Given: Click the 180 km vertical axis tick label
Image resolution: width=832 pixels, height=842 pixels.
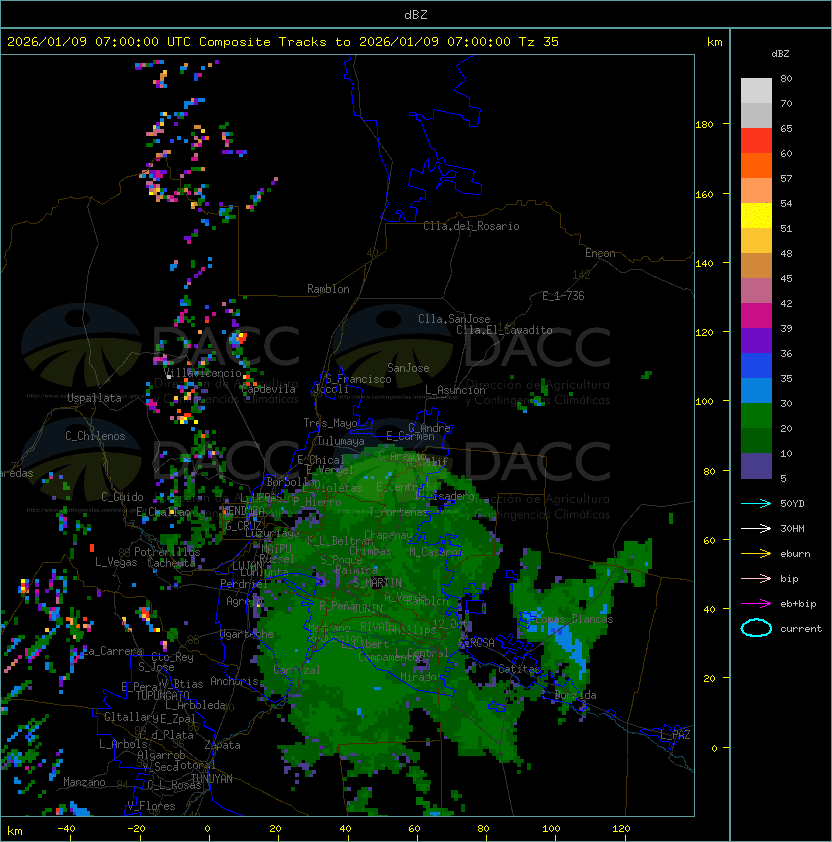Looking at the screenshot, I should 704,125.
